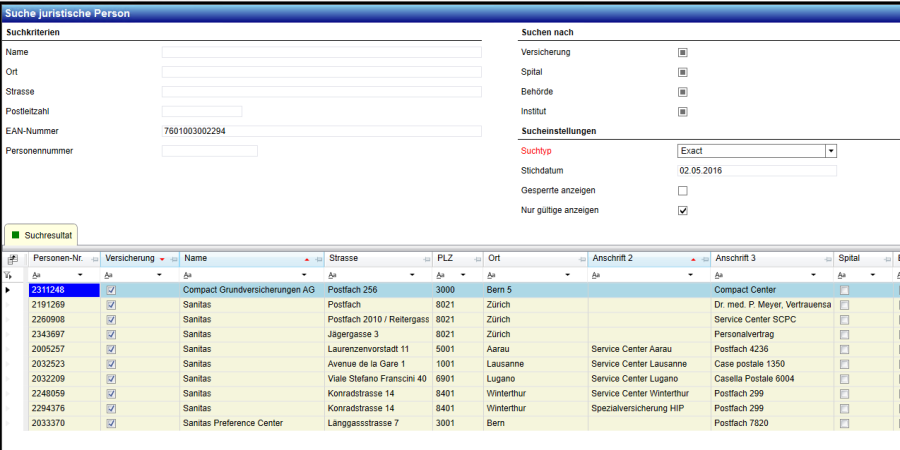This screenshot has width=900, height=450.
Task: Click the grid column chooser icon
Action: 11,258
